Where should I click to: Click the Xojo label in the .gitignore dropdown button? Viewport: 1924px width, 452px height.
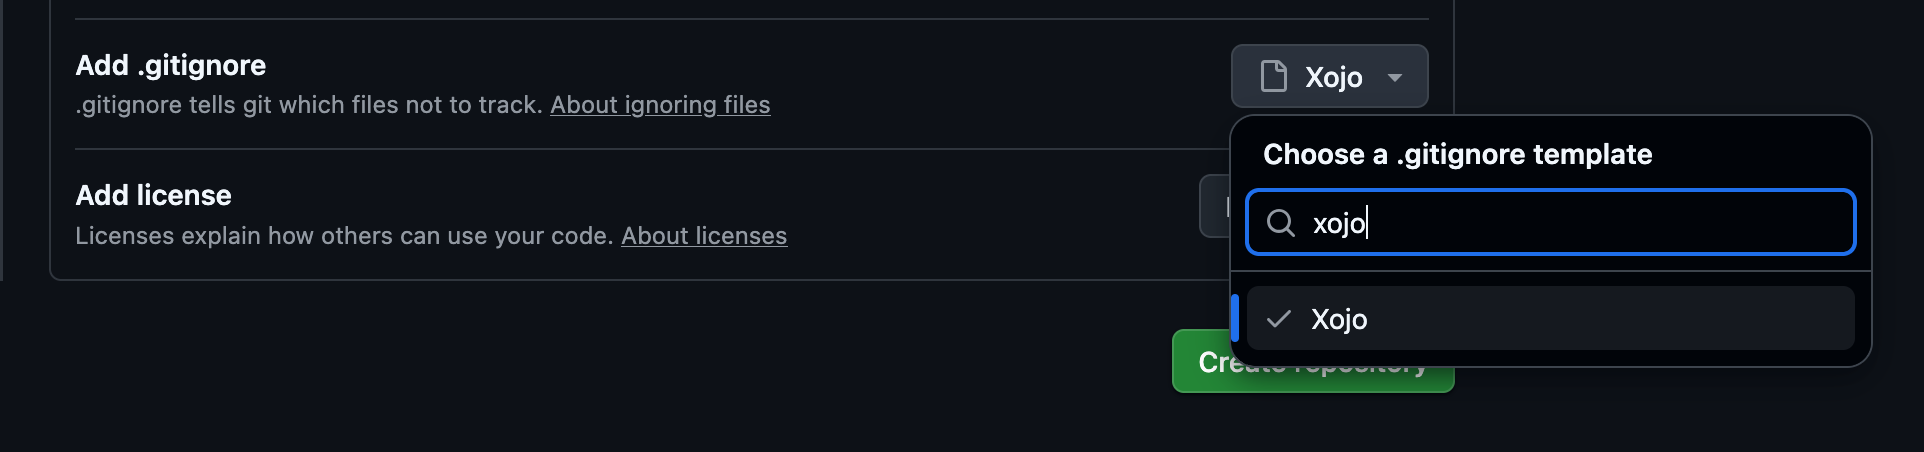tap(1333, 77)
